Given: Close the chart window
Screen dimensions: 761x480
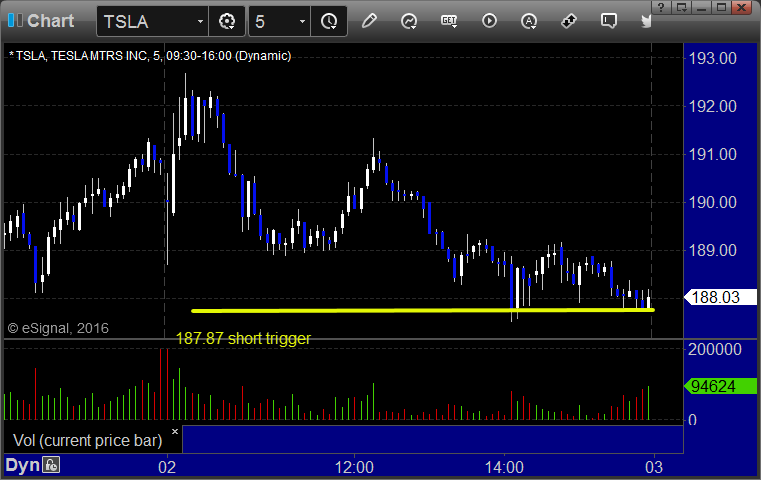Looking at the screenshot, I should point(741,7).
